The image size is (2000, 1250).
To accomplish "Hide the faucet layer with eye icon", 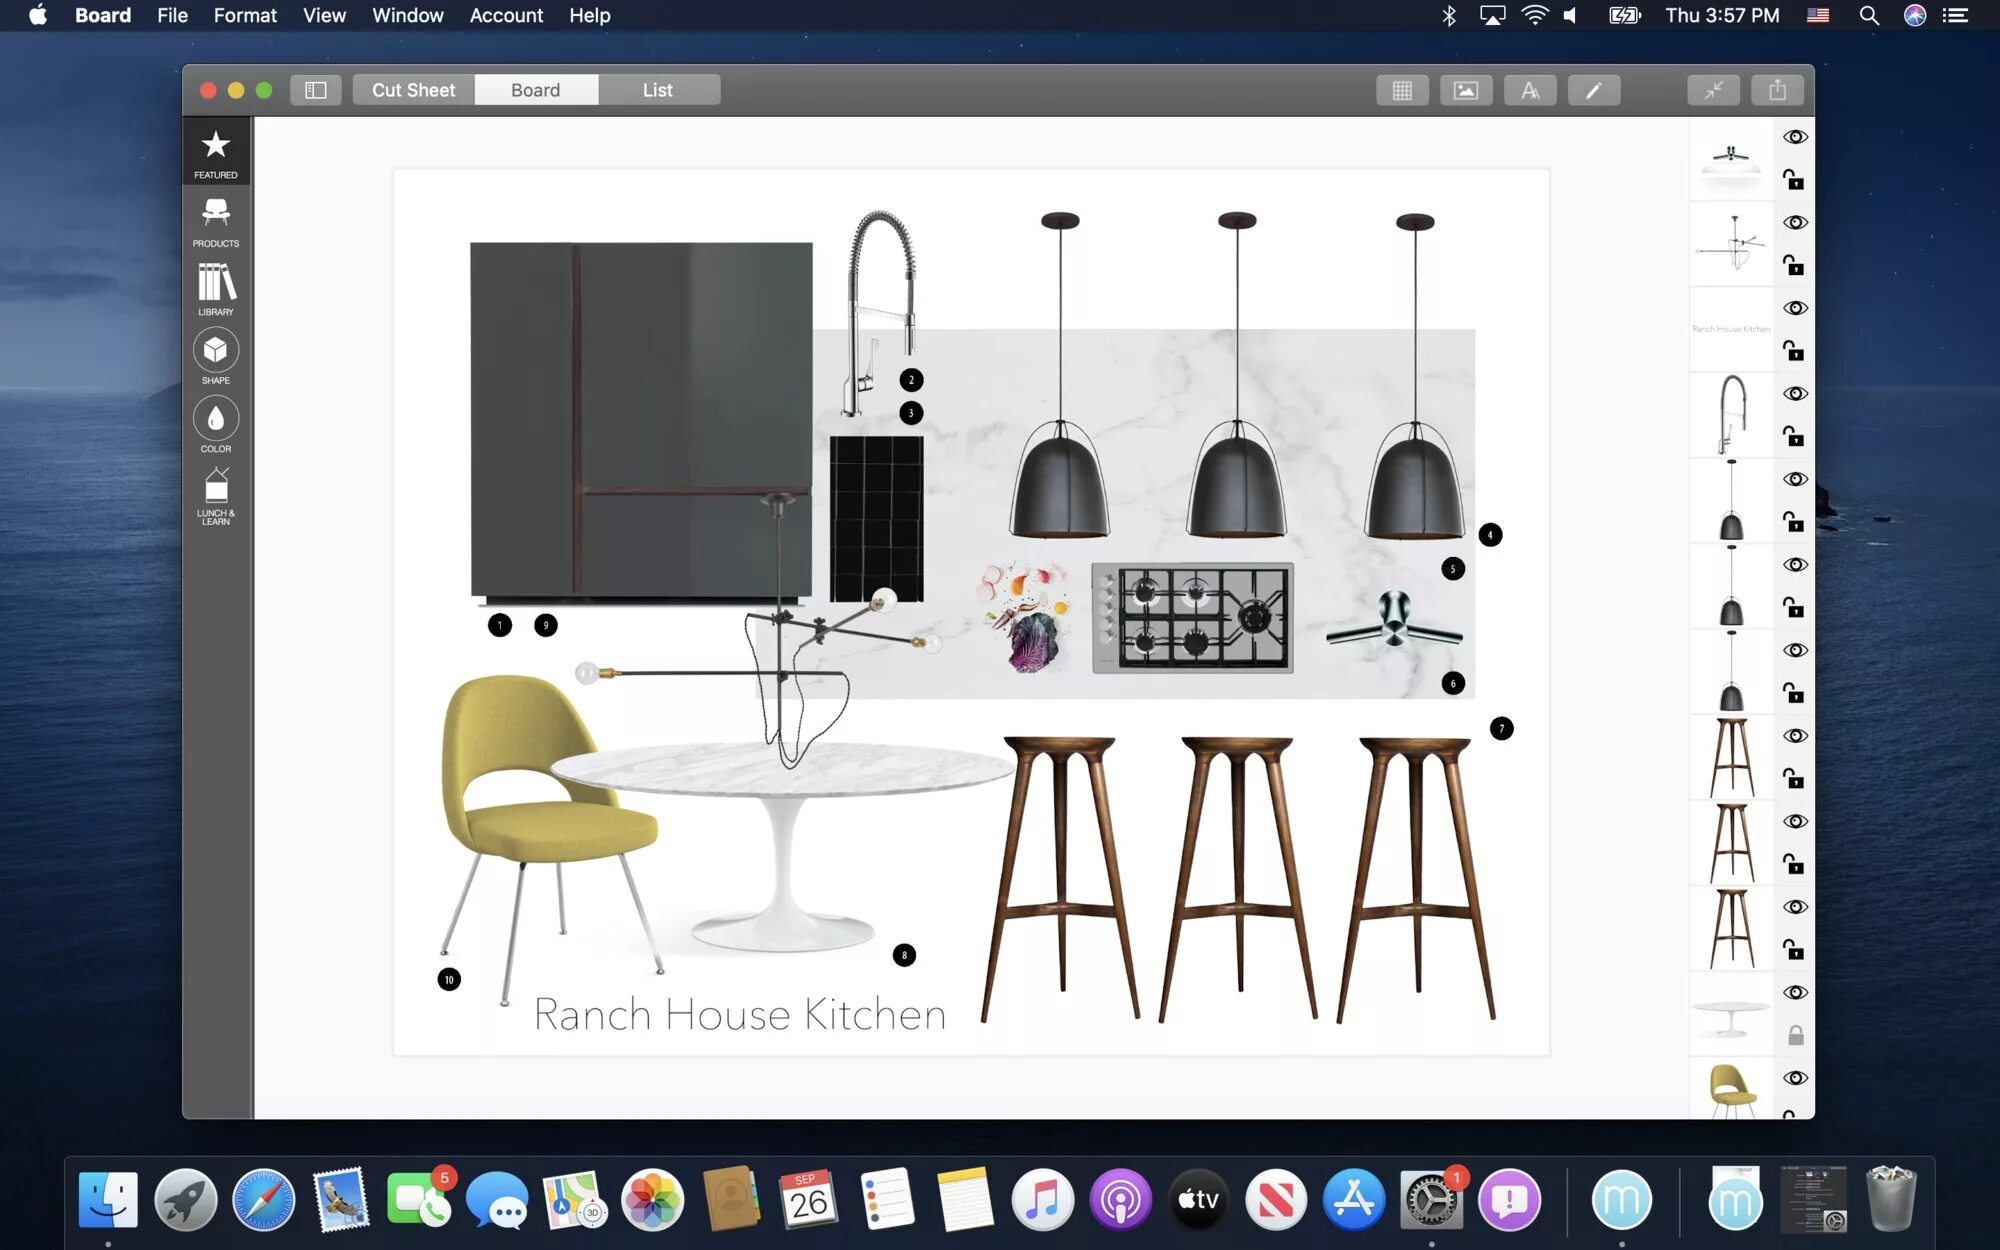I will coord(1795,394).
